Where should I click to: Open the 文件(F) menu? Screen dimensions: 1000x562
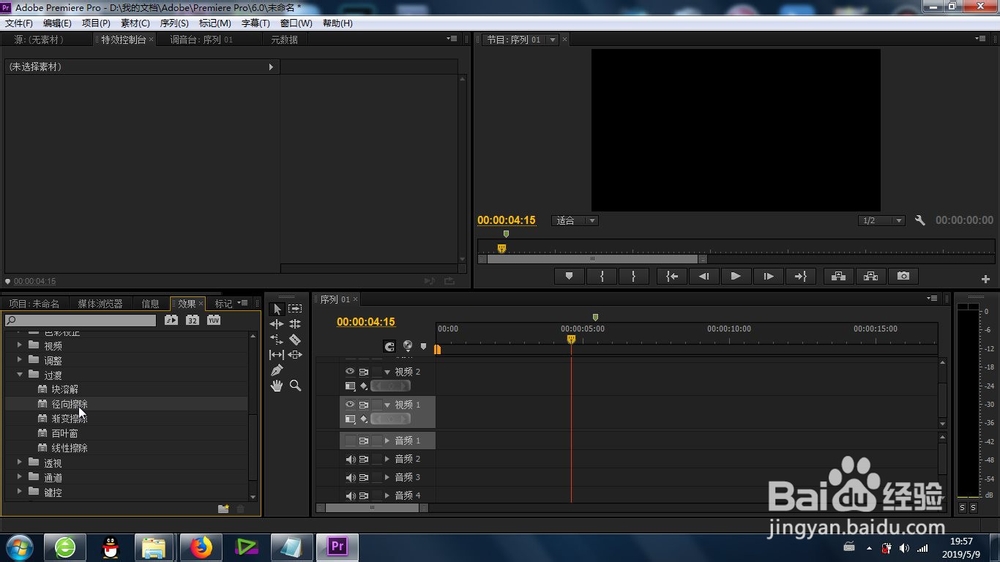tap(18, 23)
